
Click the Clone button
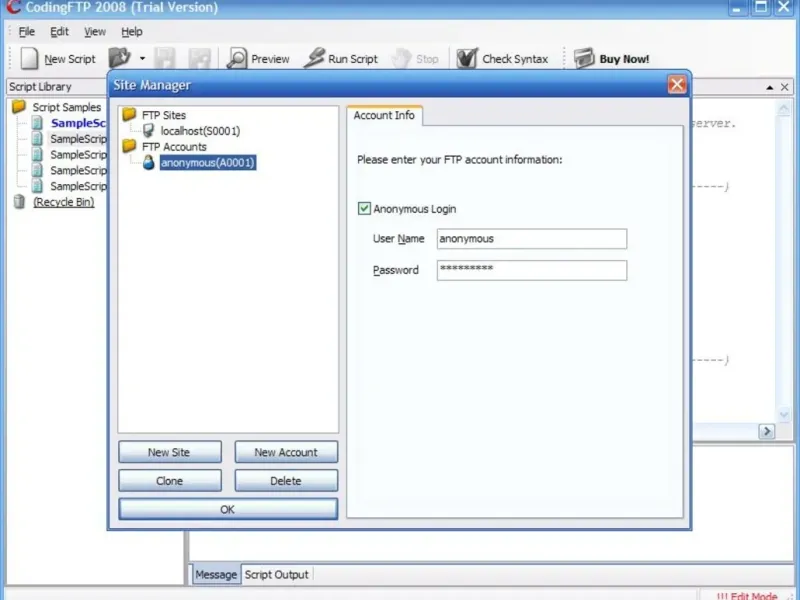point(170,481)
